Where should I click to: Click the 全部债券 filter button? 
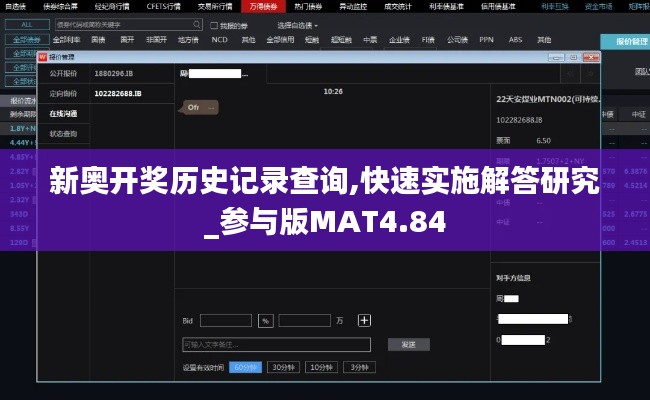(27, 40)
